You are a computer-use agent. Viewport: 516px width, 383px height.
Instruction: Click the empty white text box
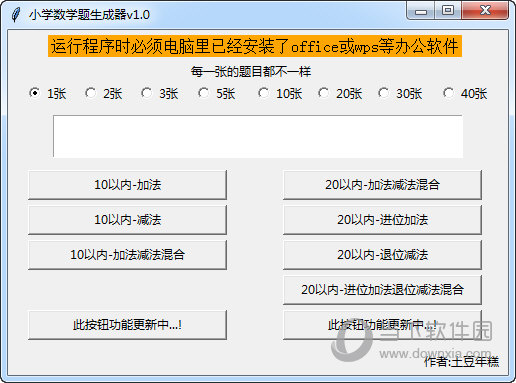(x=258, y=136)
